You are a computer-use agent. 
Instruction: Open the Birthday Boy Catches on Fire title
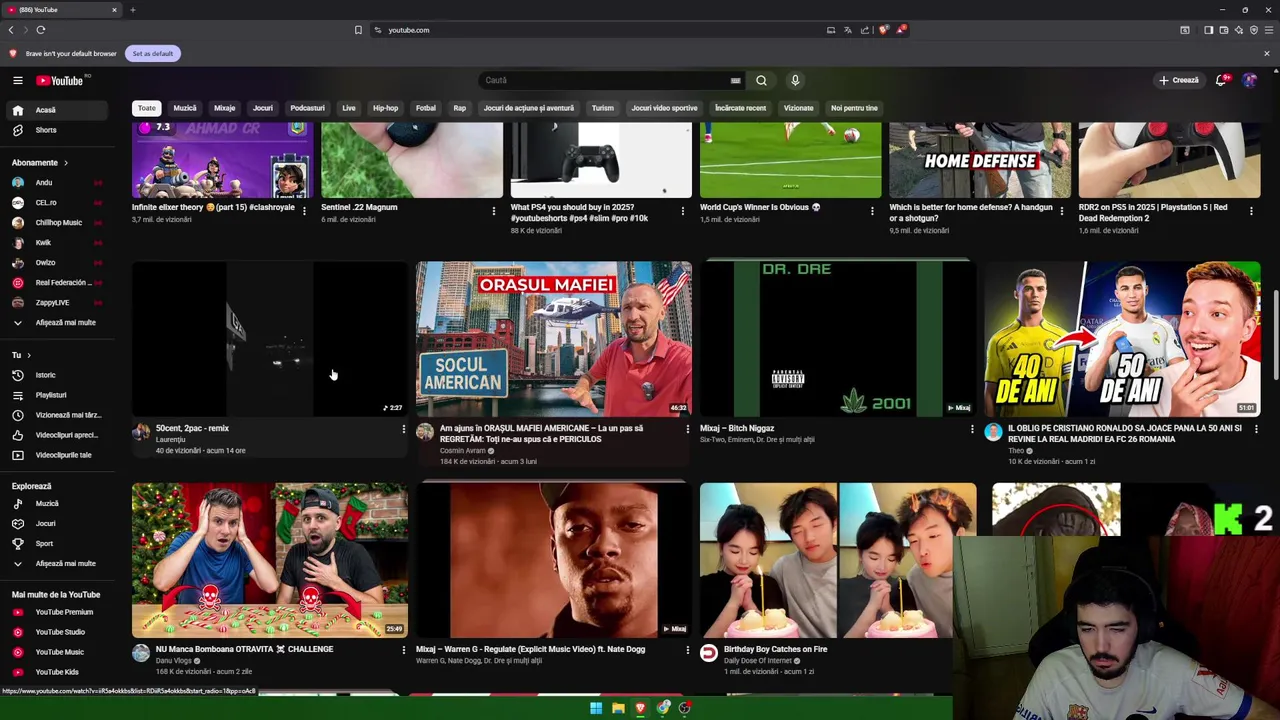pos(775,649)
